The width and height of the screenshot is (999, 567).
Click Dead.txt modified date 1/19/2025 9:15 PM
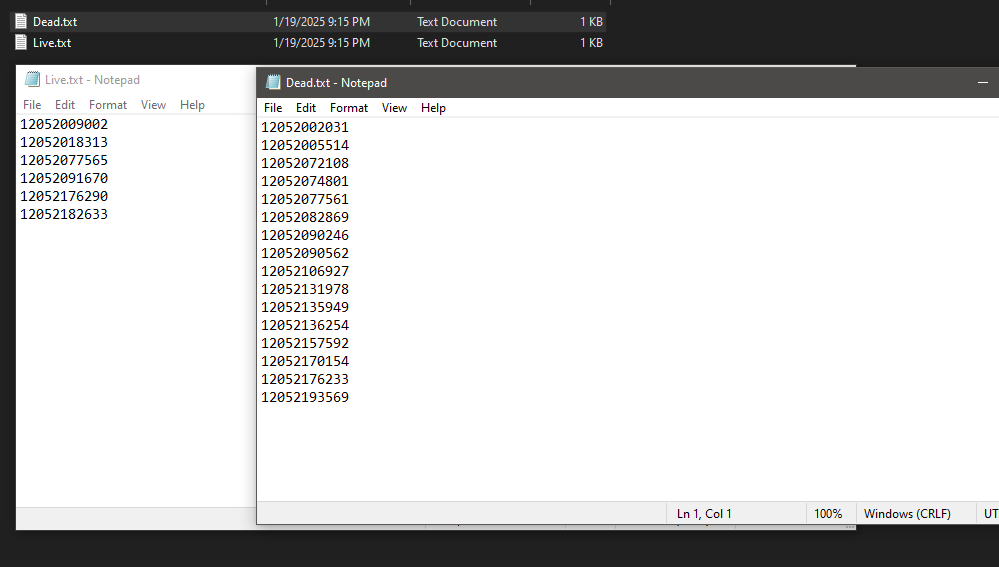click(x=321, y=22)
